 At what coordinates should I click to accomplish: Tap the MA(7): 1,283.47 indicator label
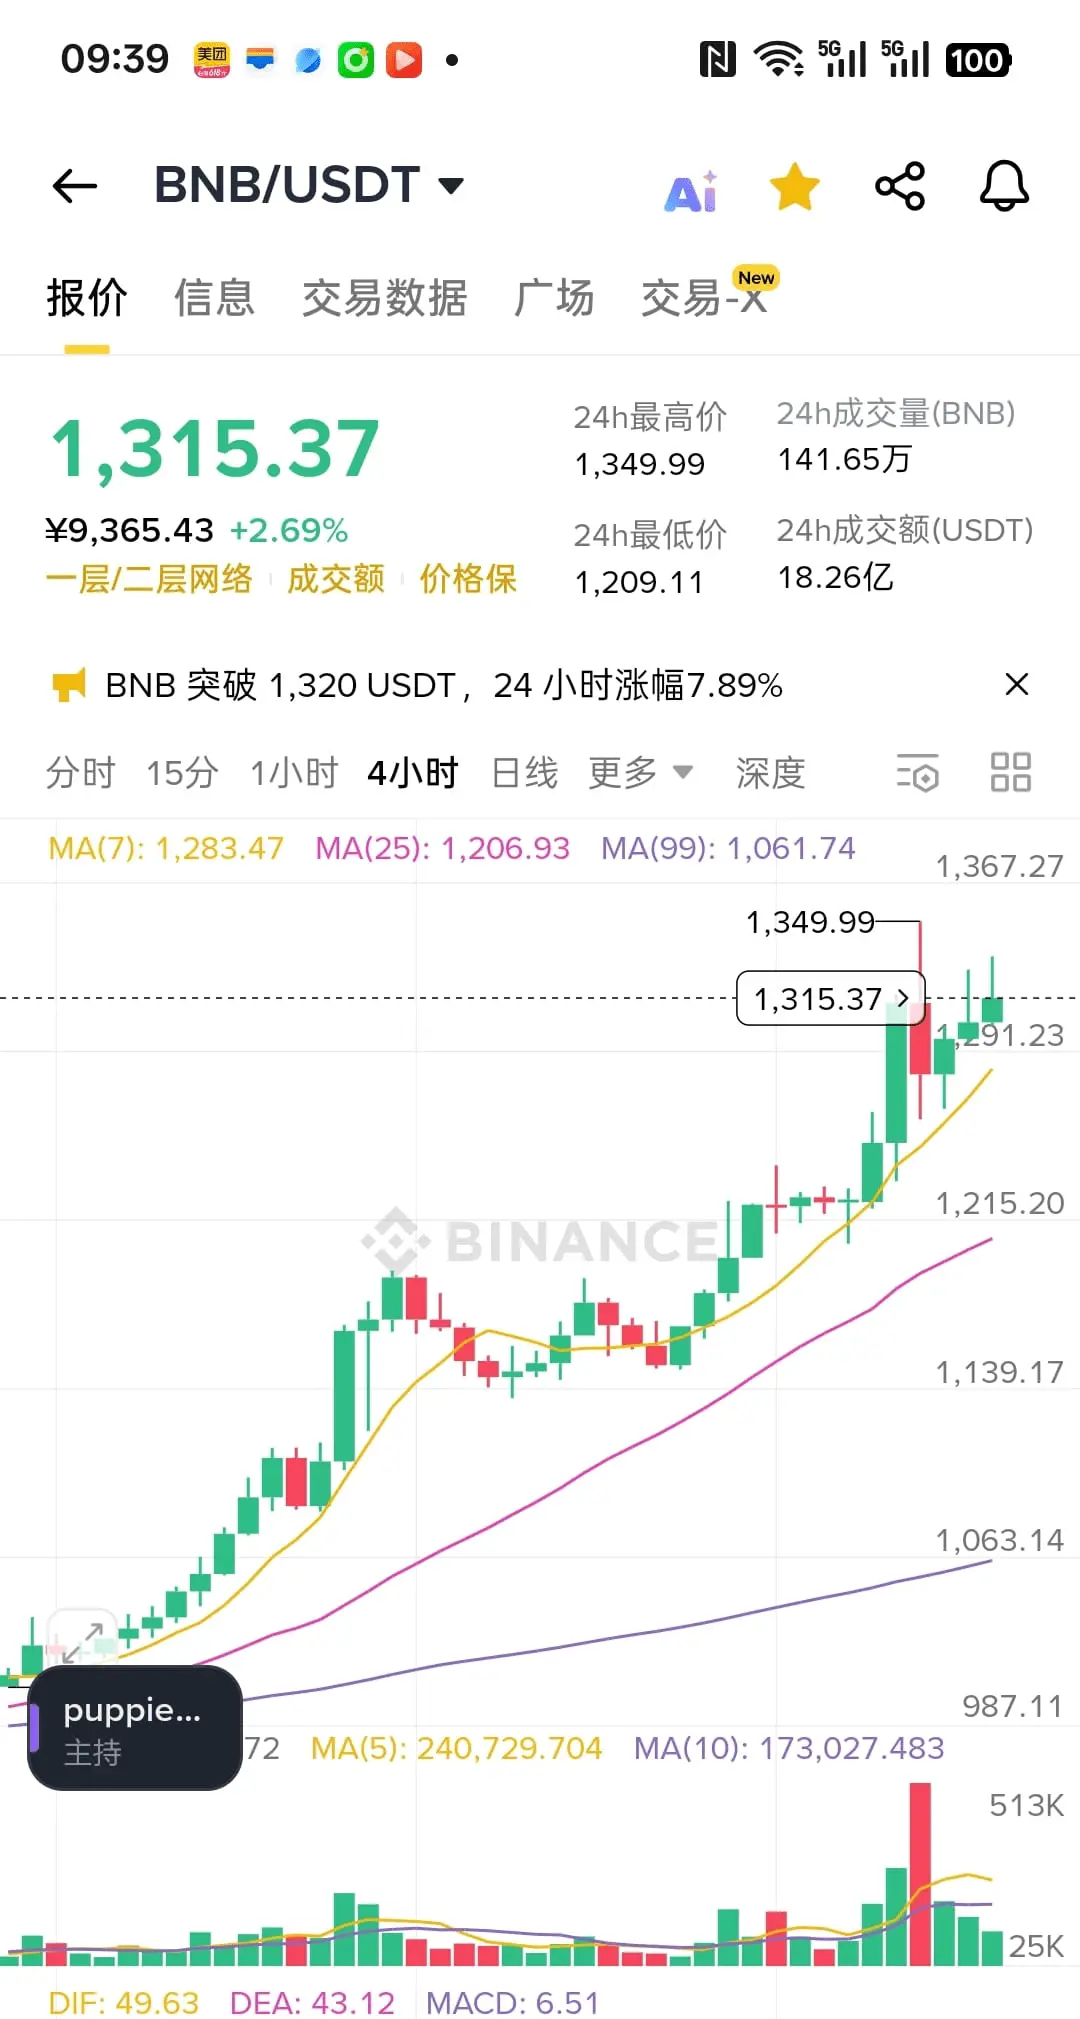click(166, 849)
